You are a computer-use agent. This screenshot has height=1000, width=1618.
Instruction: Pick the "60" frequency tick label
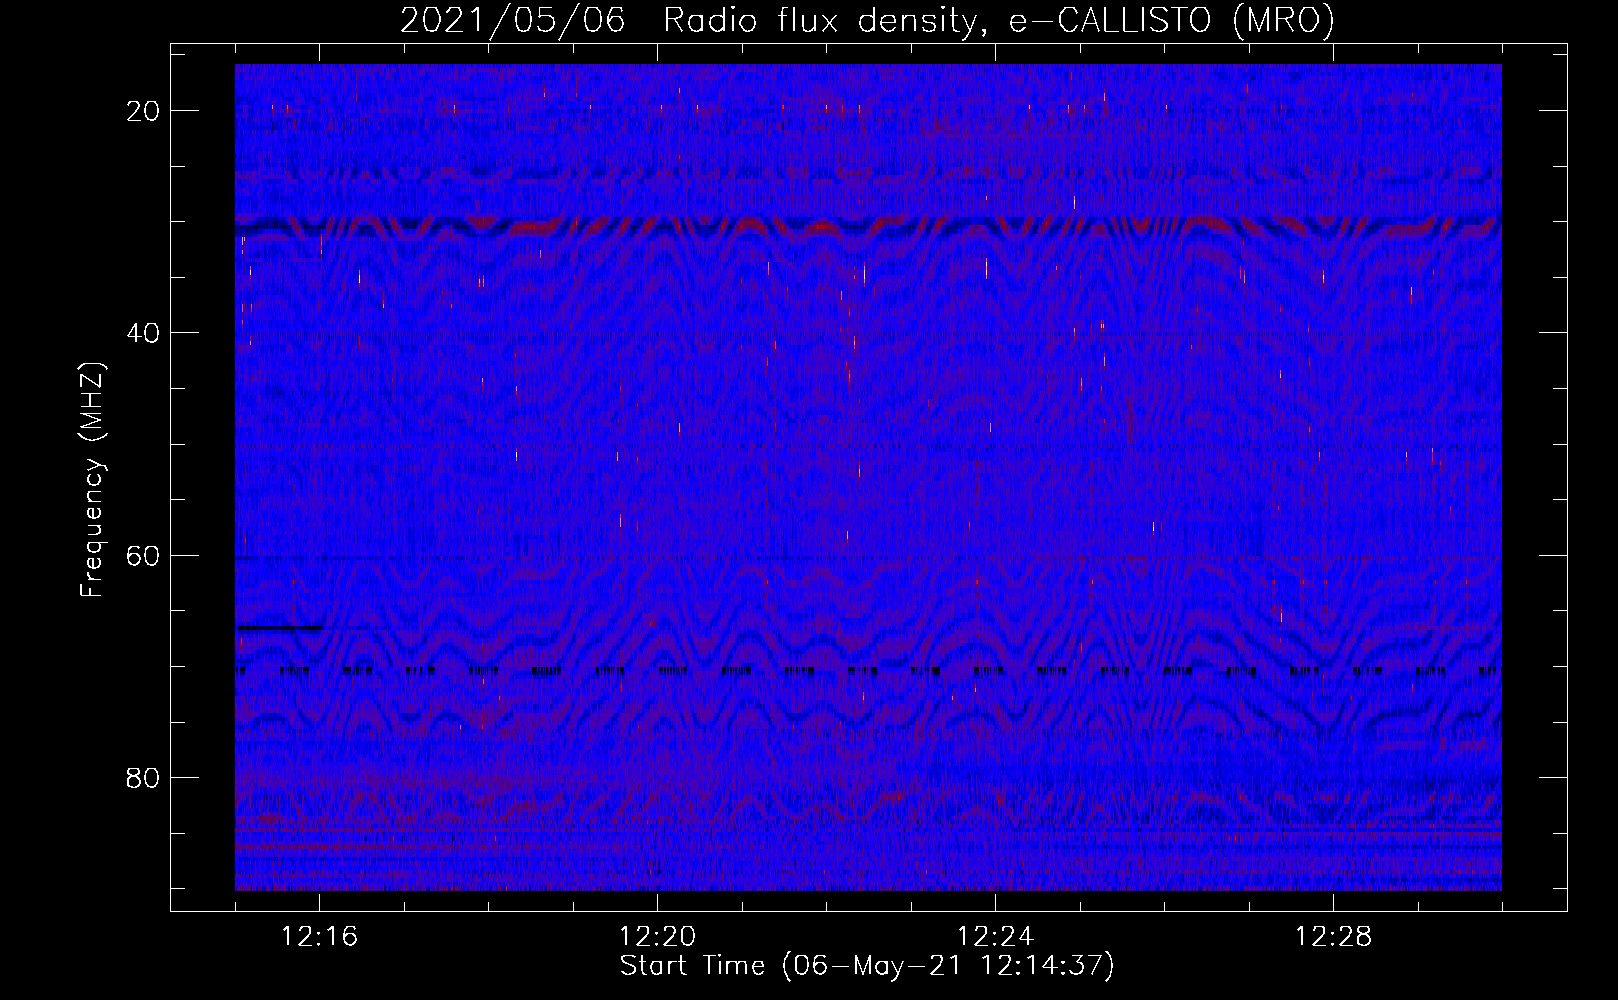tap(144, 555)
